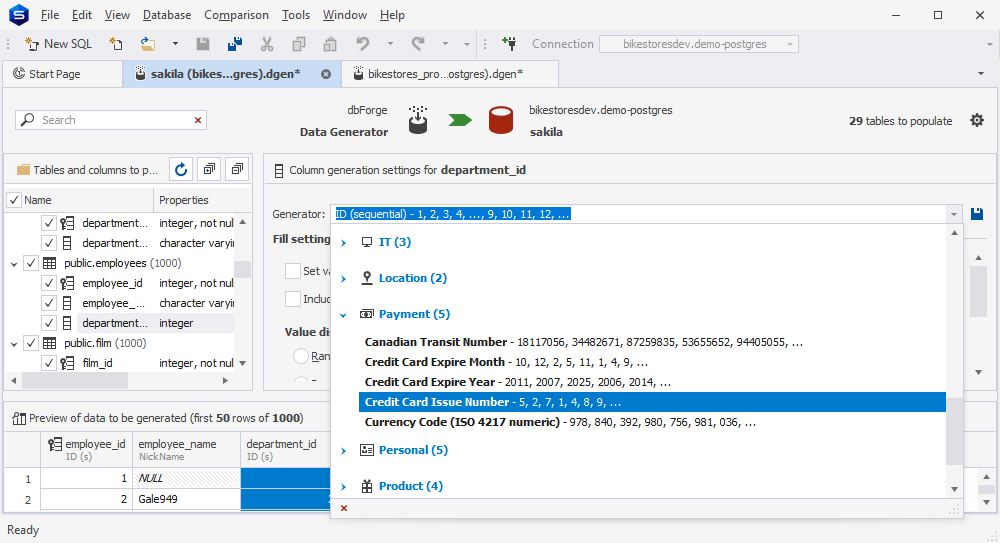
Task: Select Currency Code ISO 4217 numeric generator
Action: coord(652,422)
